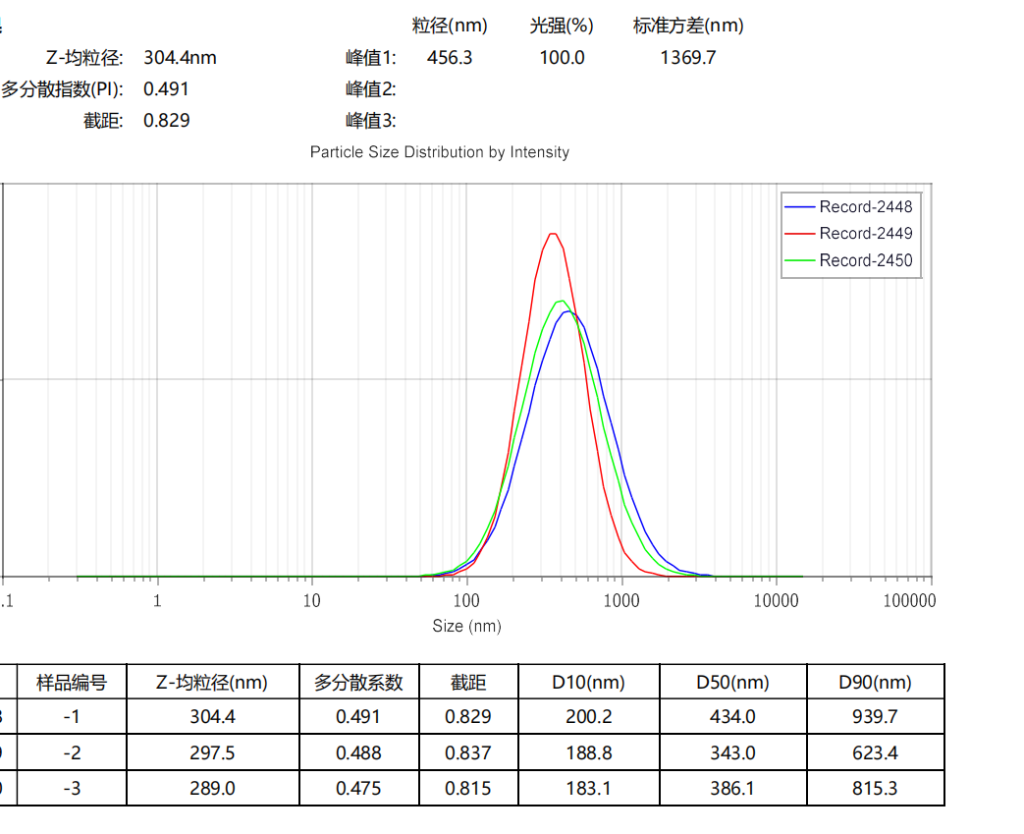Click the 样品编号 column header
The image size is (1024, 834).
71,682
